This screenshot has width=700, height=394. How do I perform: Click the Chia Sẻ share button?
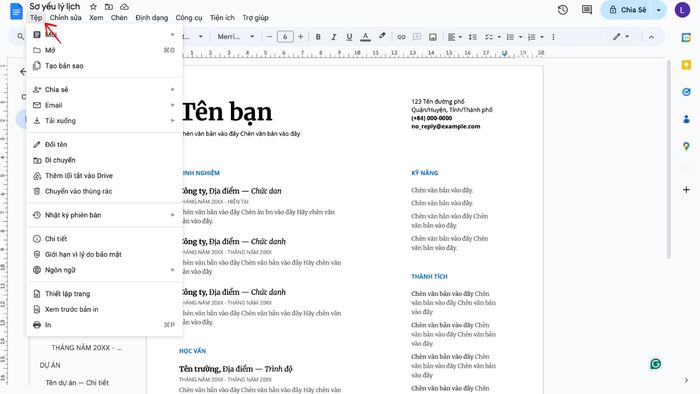point(628,10)
